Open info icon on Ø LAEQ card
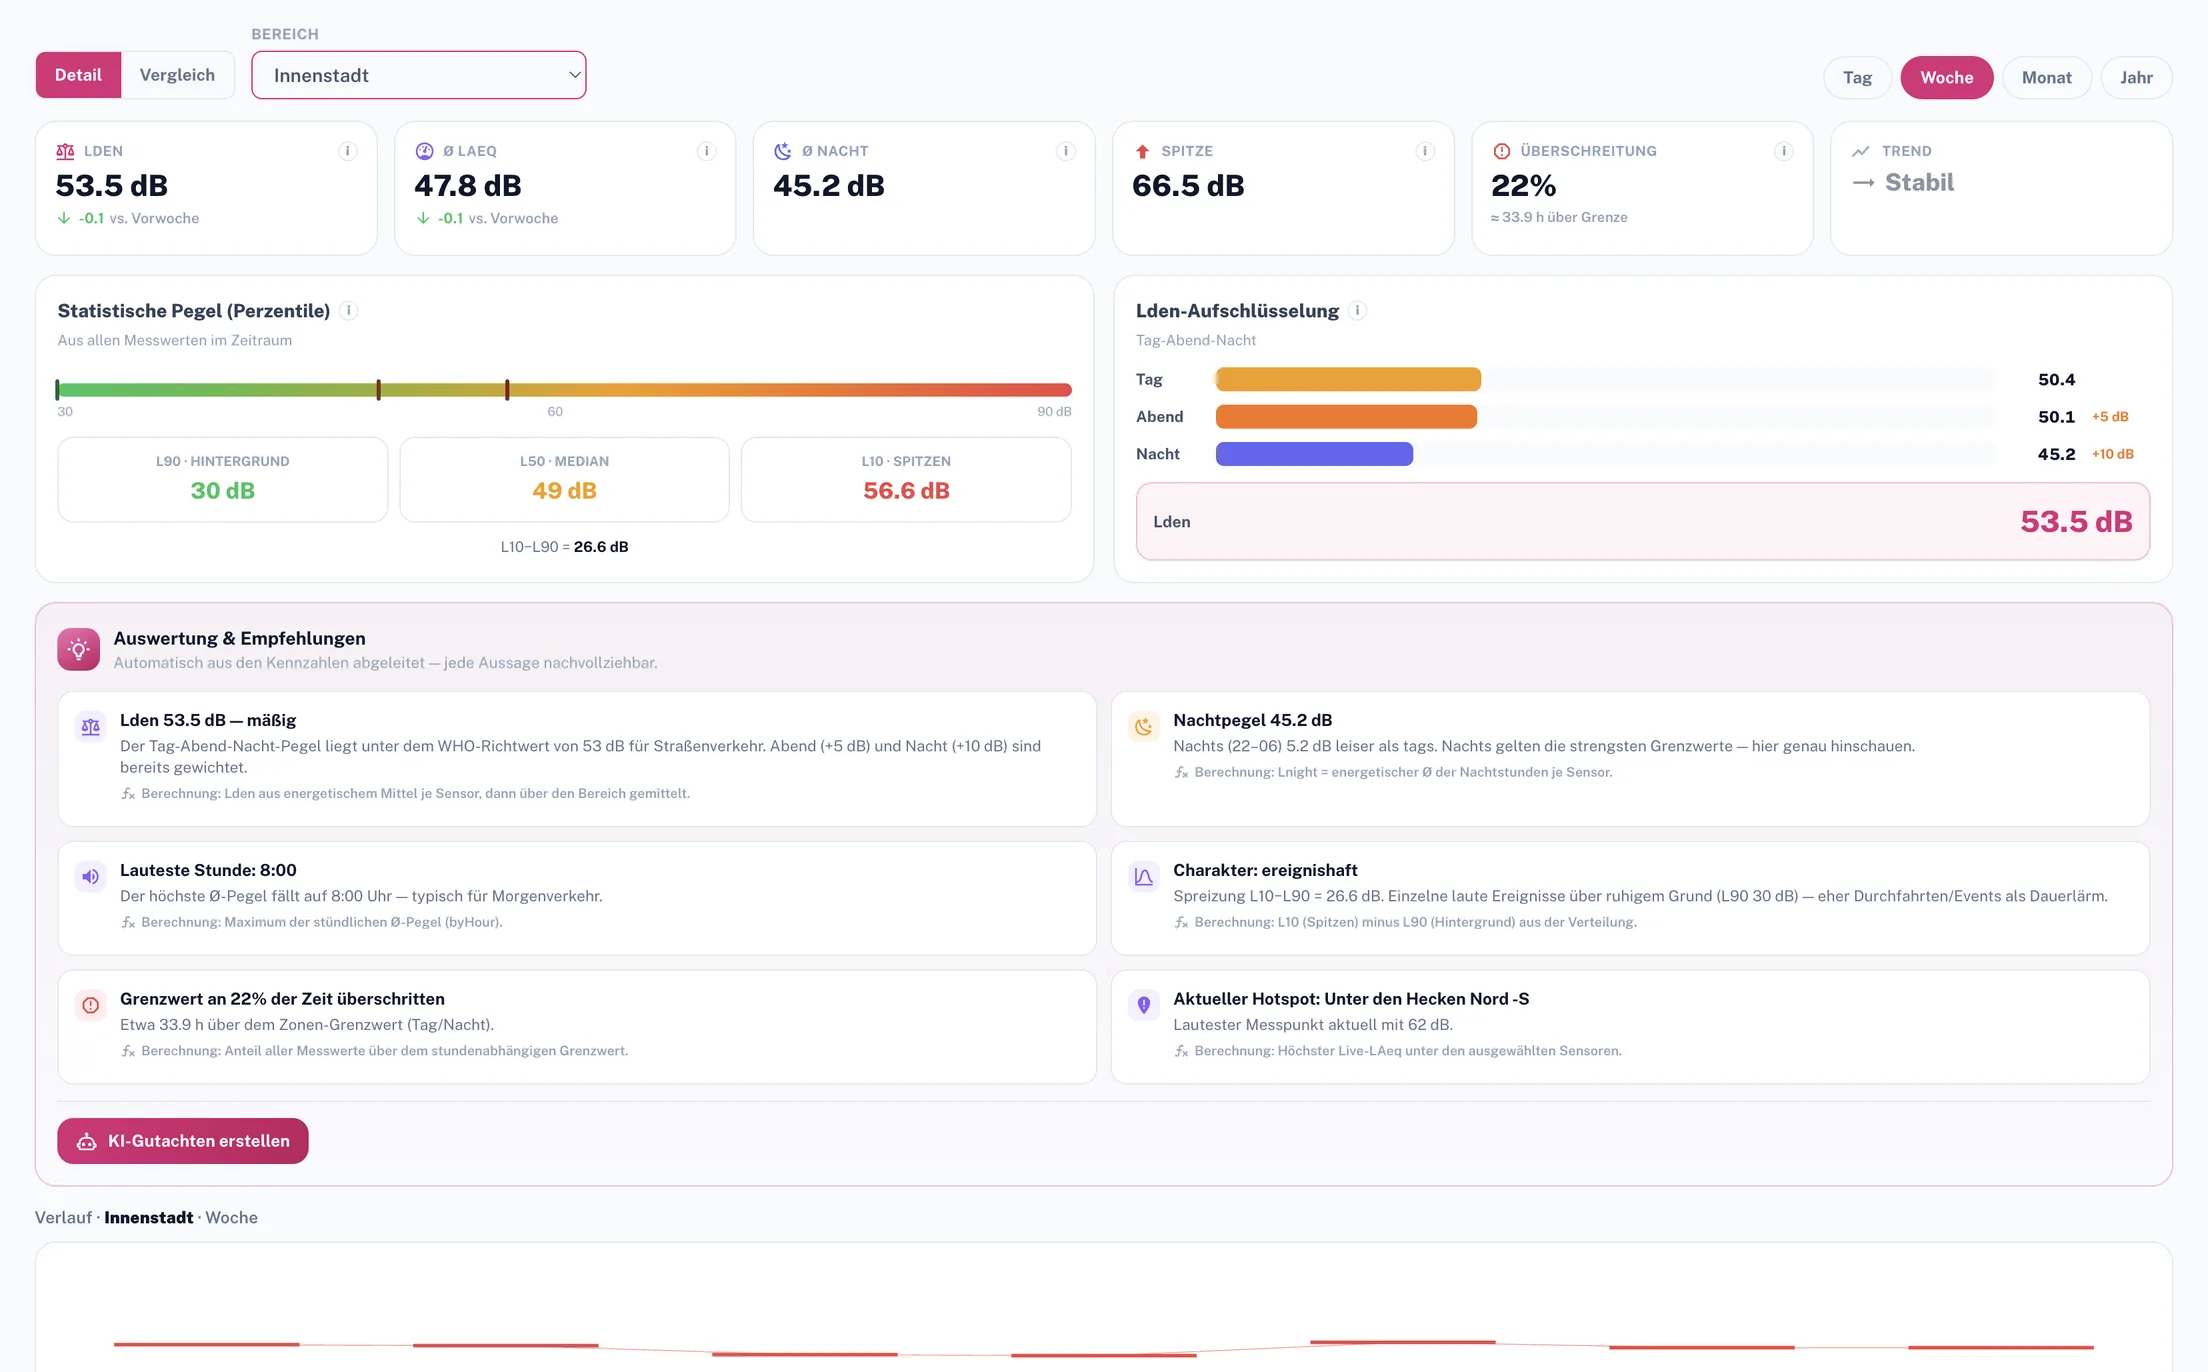The image size is (2208, 1372). click(706, 151)
